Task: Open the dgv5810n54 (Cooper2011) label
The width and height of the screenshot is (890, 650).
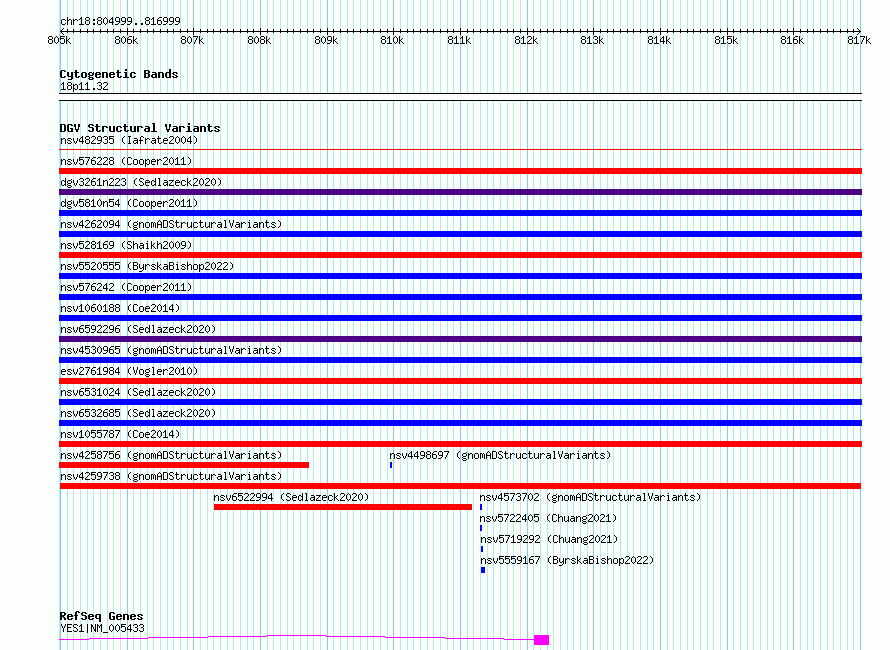Action: point(129,203)
